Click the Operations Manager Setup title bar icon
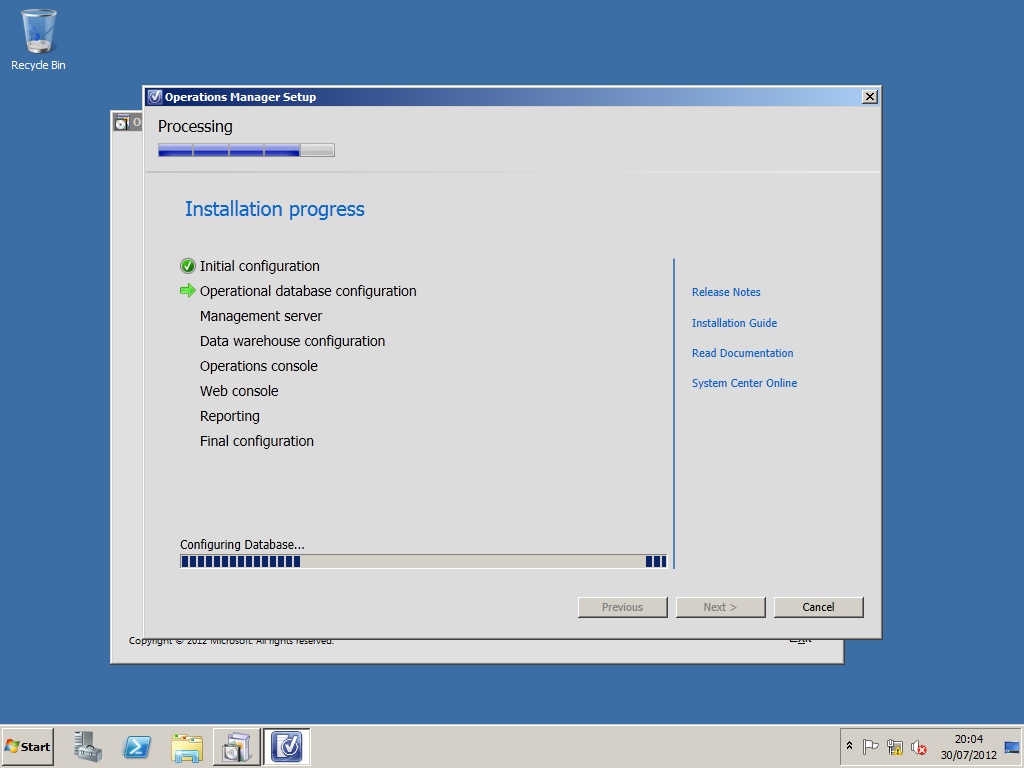 (x=154, y=97)
